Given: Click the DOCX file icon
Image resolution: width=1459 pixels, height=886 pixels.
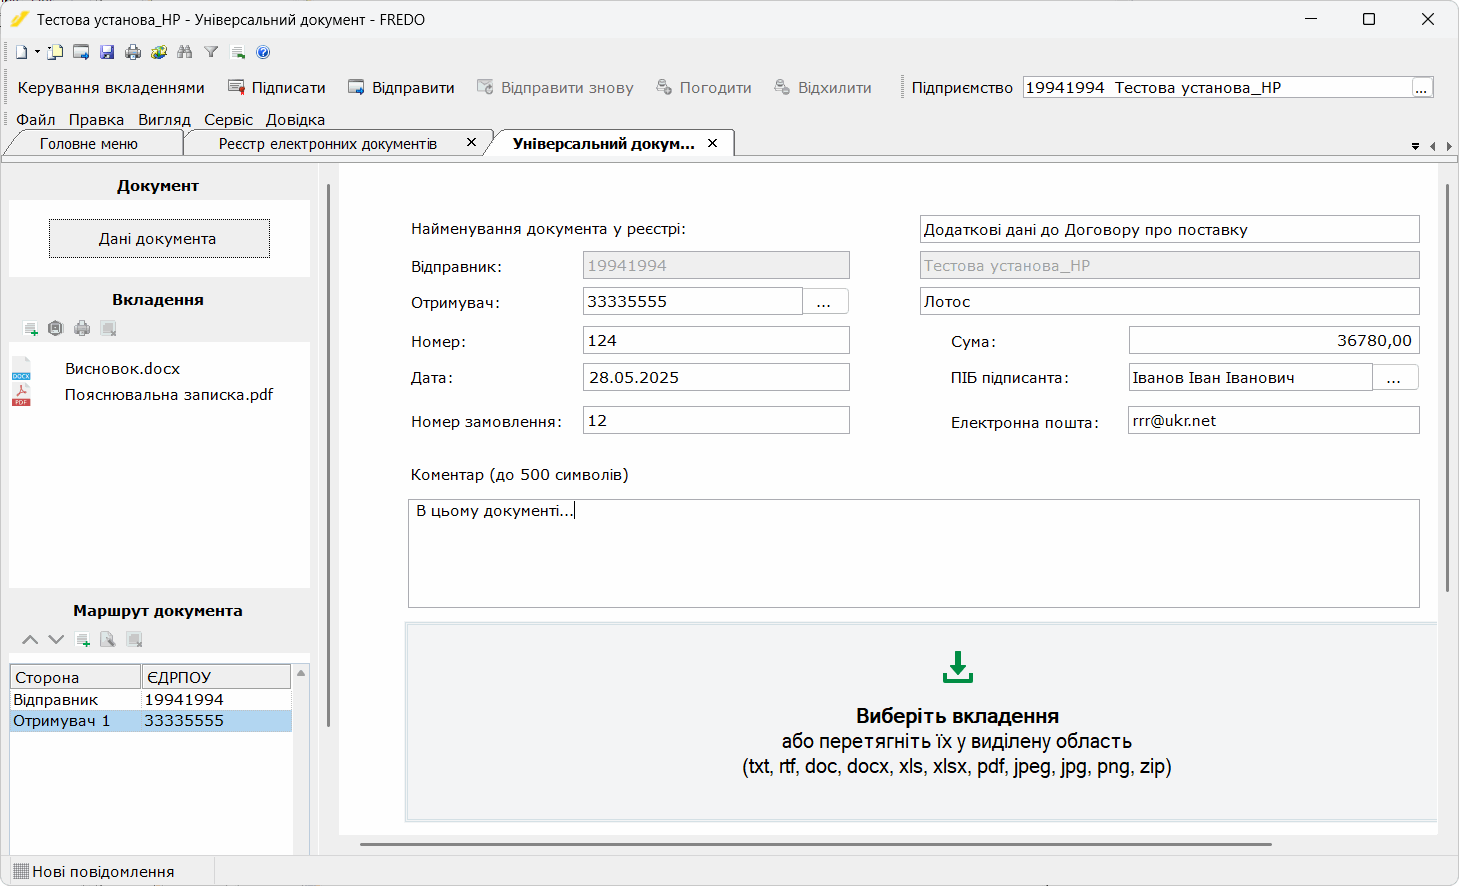Looking at the screenshot, I should 21,368.
